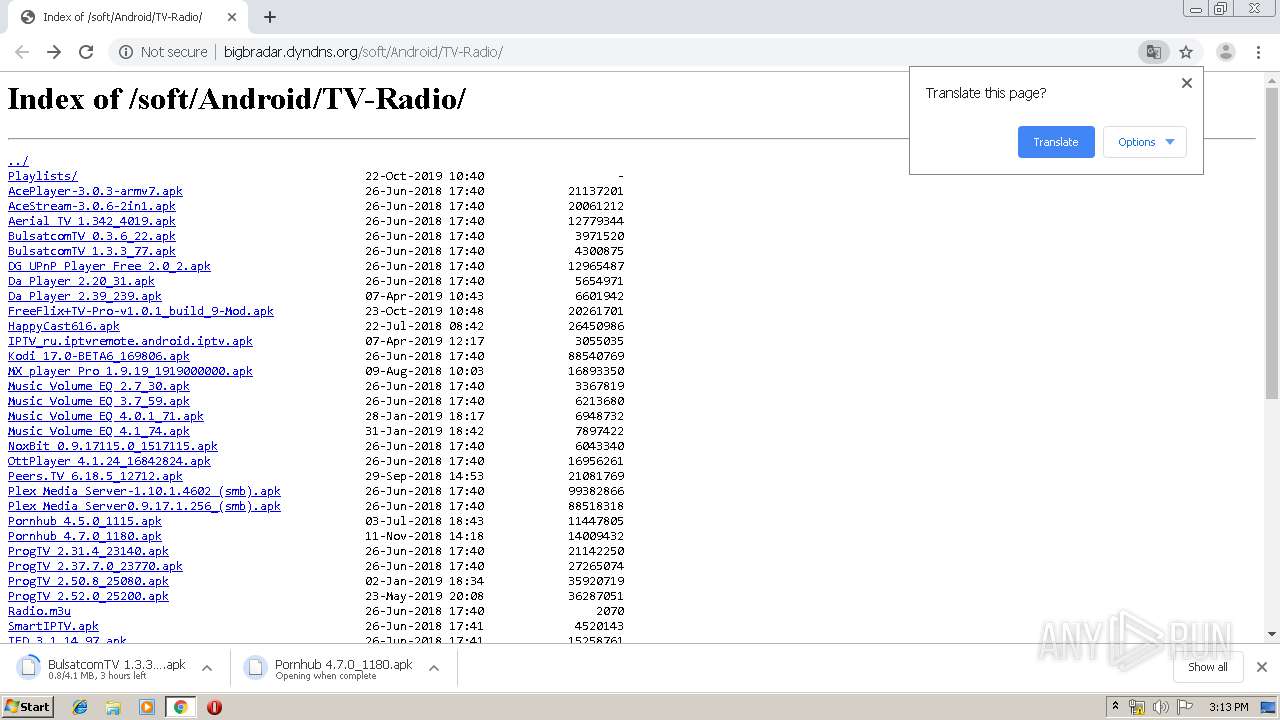The height and width of the screenshot is (720, 1280).
Task: Click Kodi_17.0-BETA6_169806.apk link
Action: 99,356
